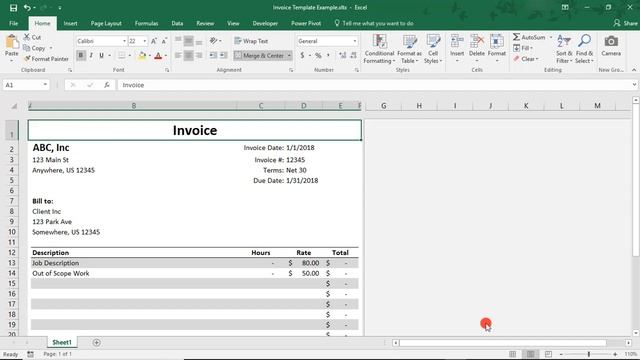Toggle Center horizontal alignment

click(x=188, y=55)
